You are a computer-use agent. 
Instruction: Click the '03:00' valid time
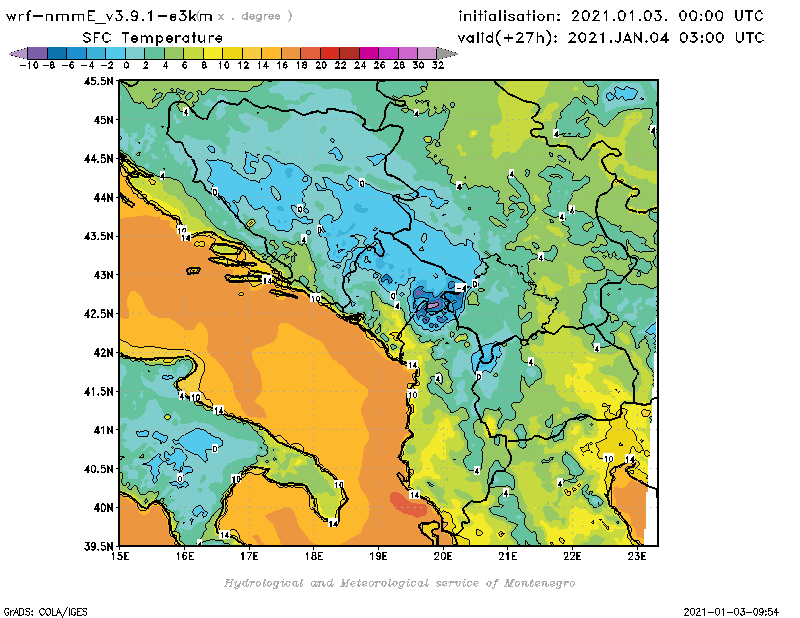[703, 38]
